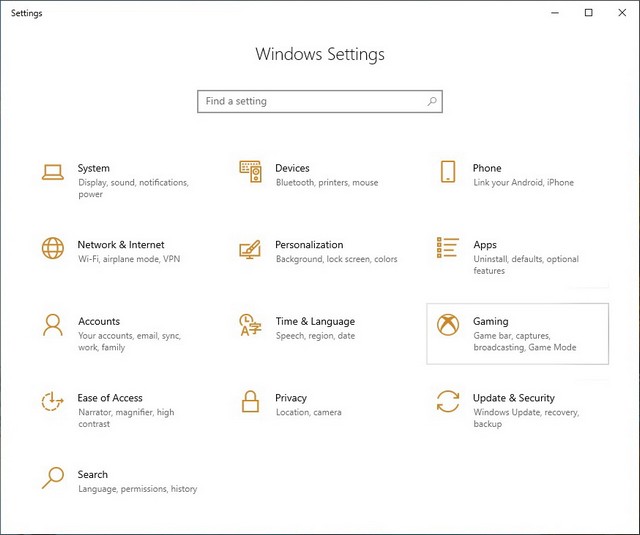Click the Personalization paintbrush icon
The image size is (640, 535).
(x=250, y=249)
